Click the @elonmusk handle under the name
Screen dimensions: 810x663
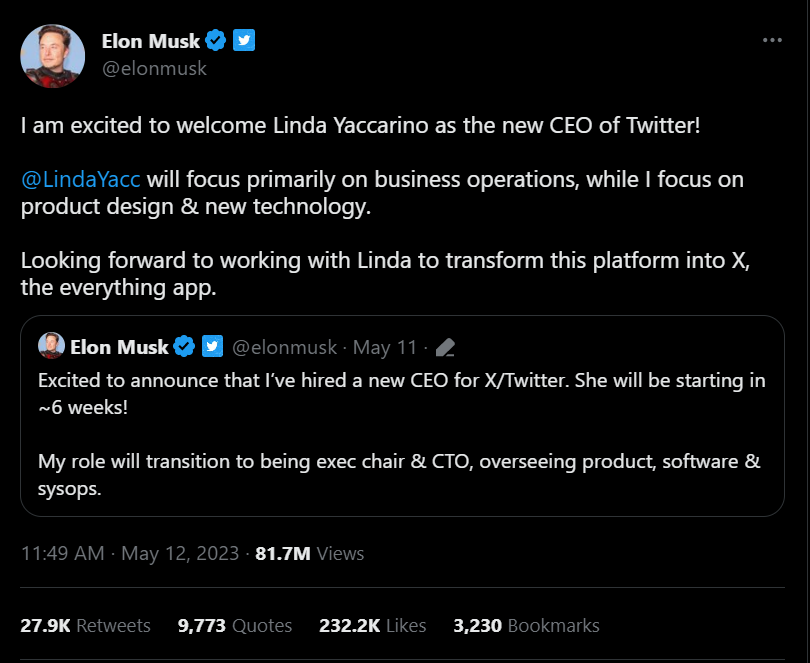(155, 69)
